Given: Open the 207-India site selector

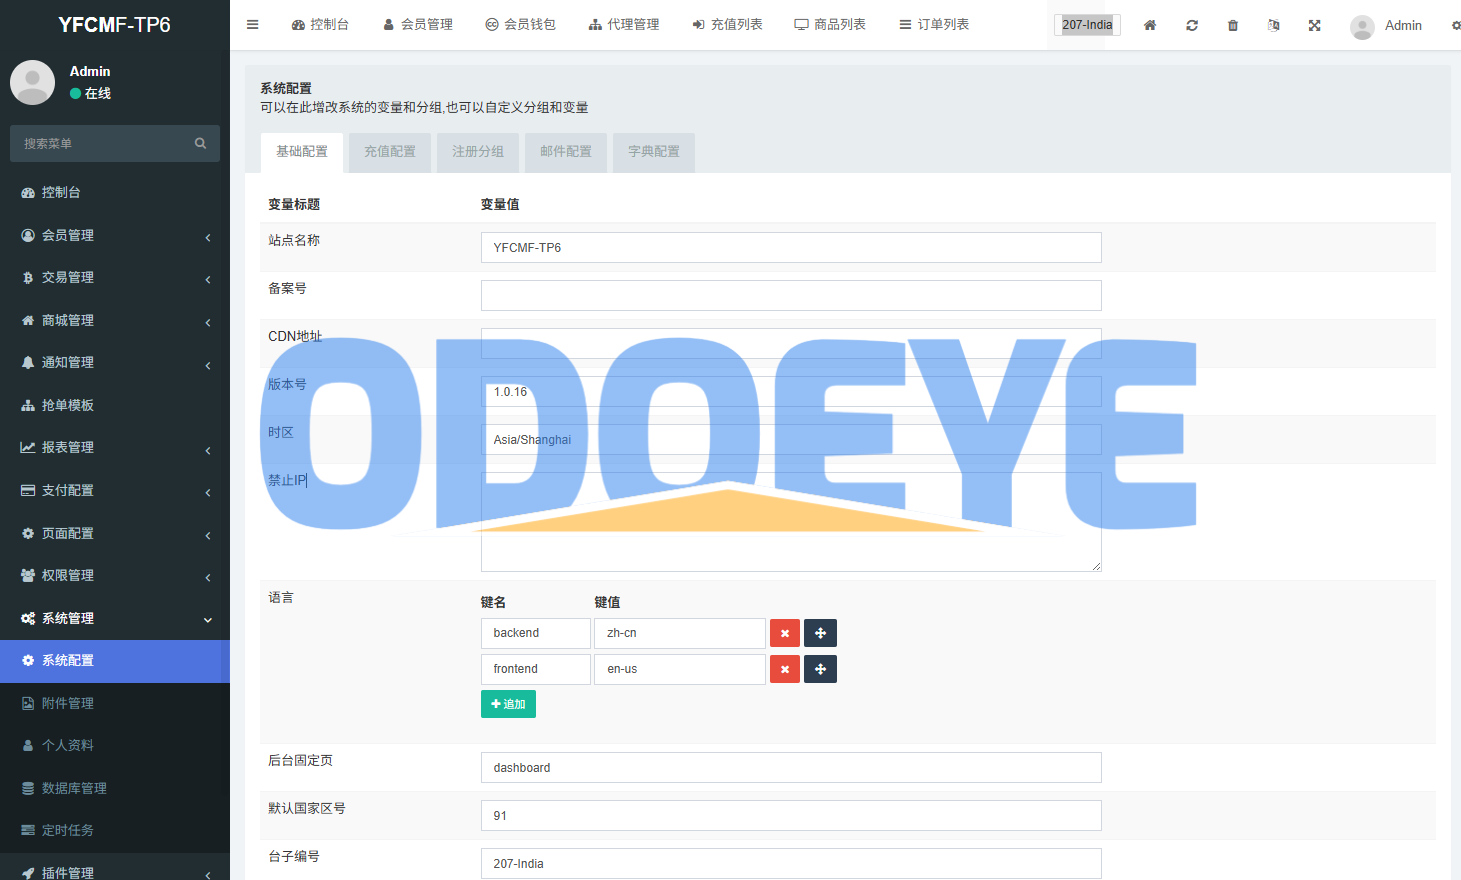Looking at the screenshot, I should (1087, 25).
